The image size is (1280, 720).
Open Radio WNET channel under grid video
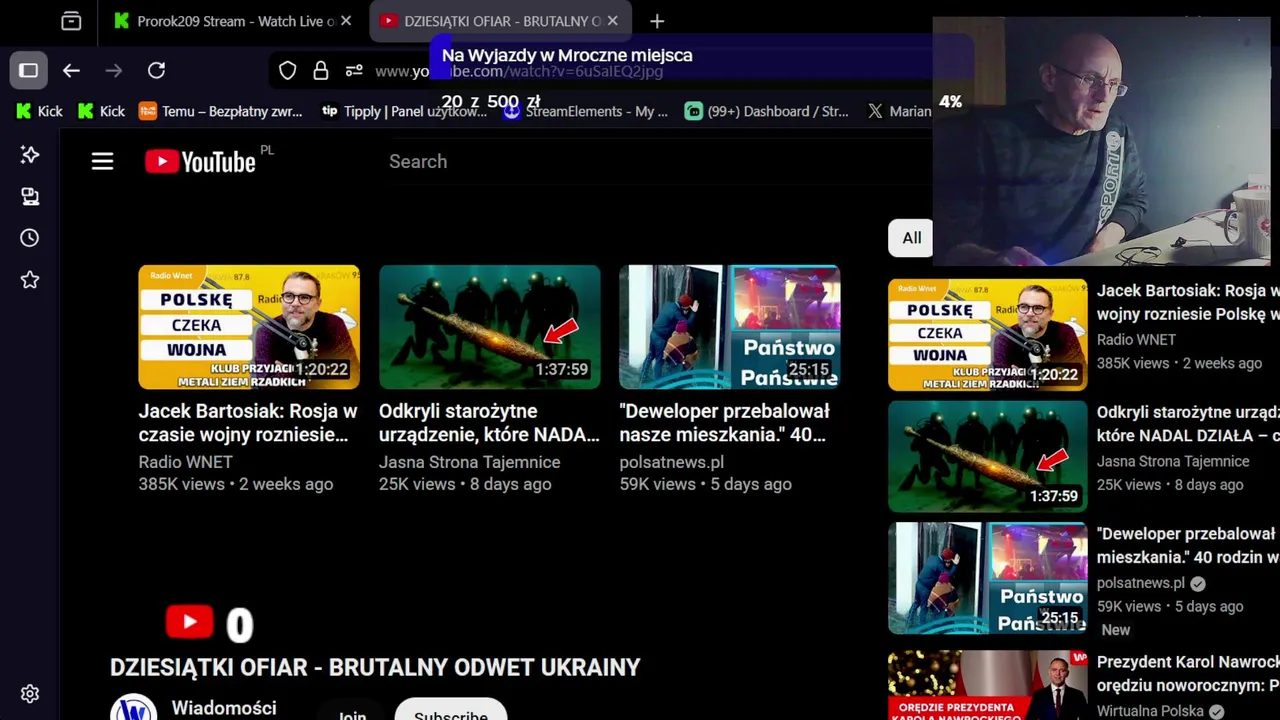[185, 462]
